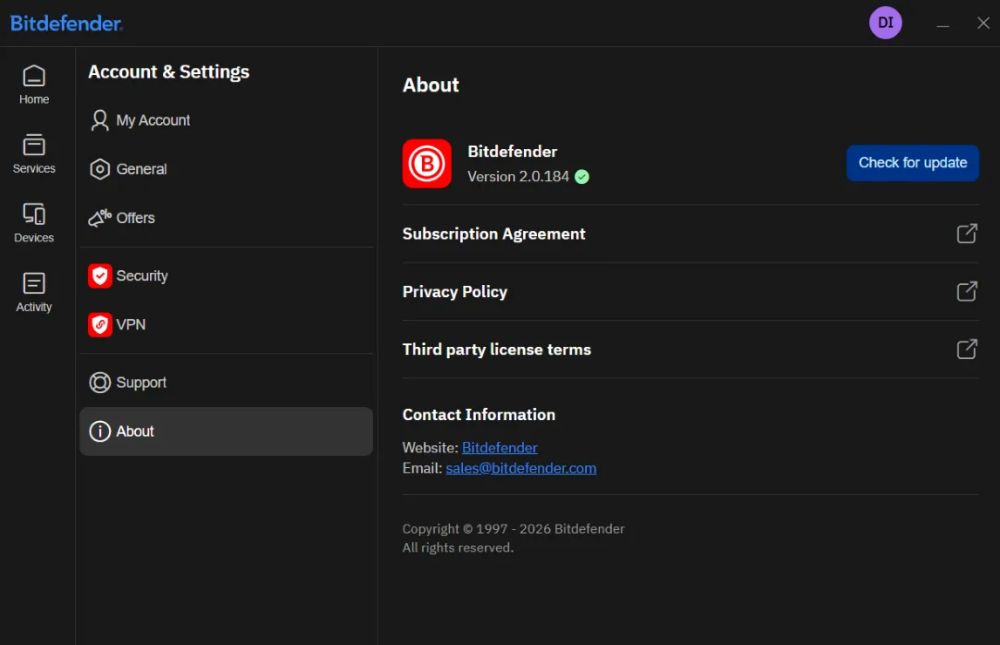Image resolution: width=1000 pixels, height=645 pixels.
Task: Open the Services sidebar icon
Action: tap(34, 154)
